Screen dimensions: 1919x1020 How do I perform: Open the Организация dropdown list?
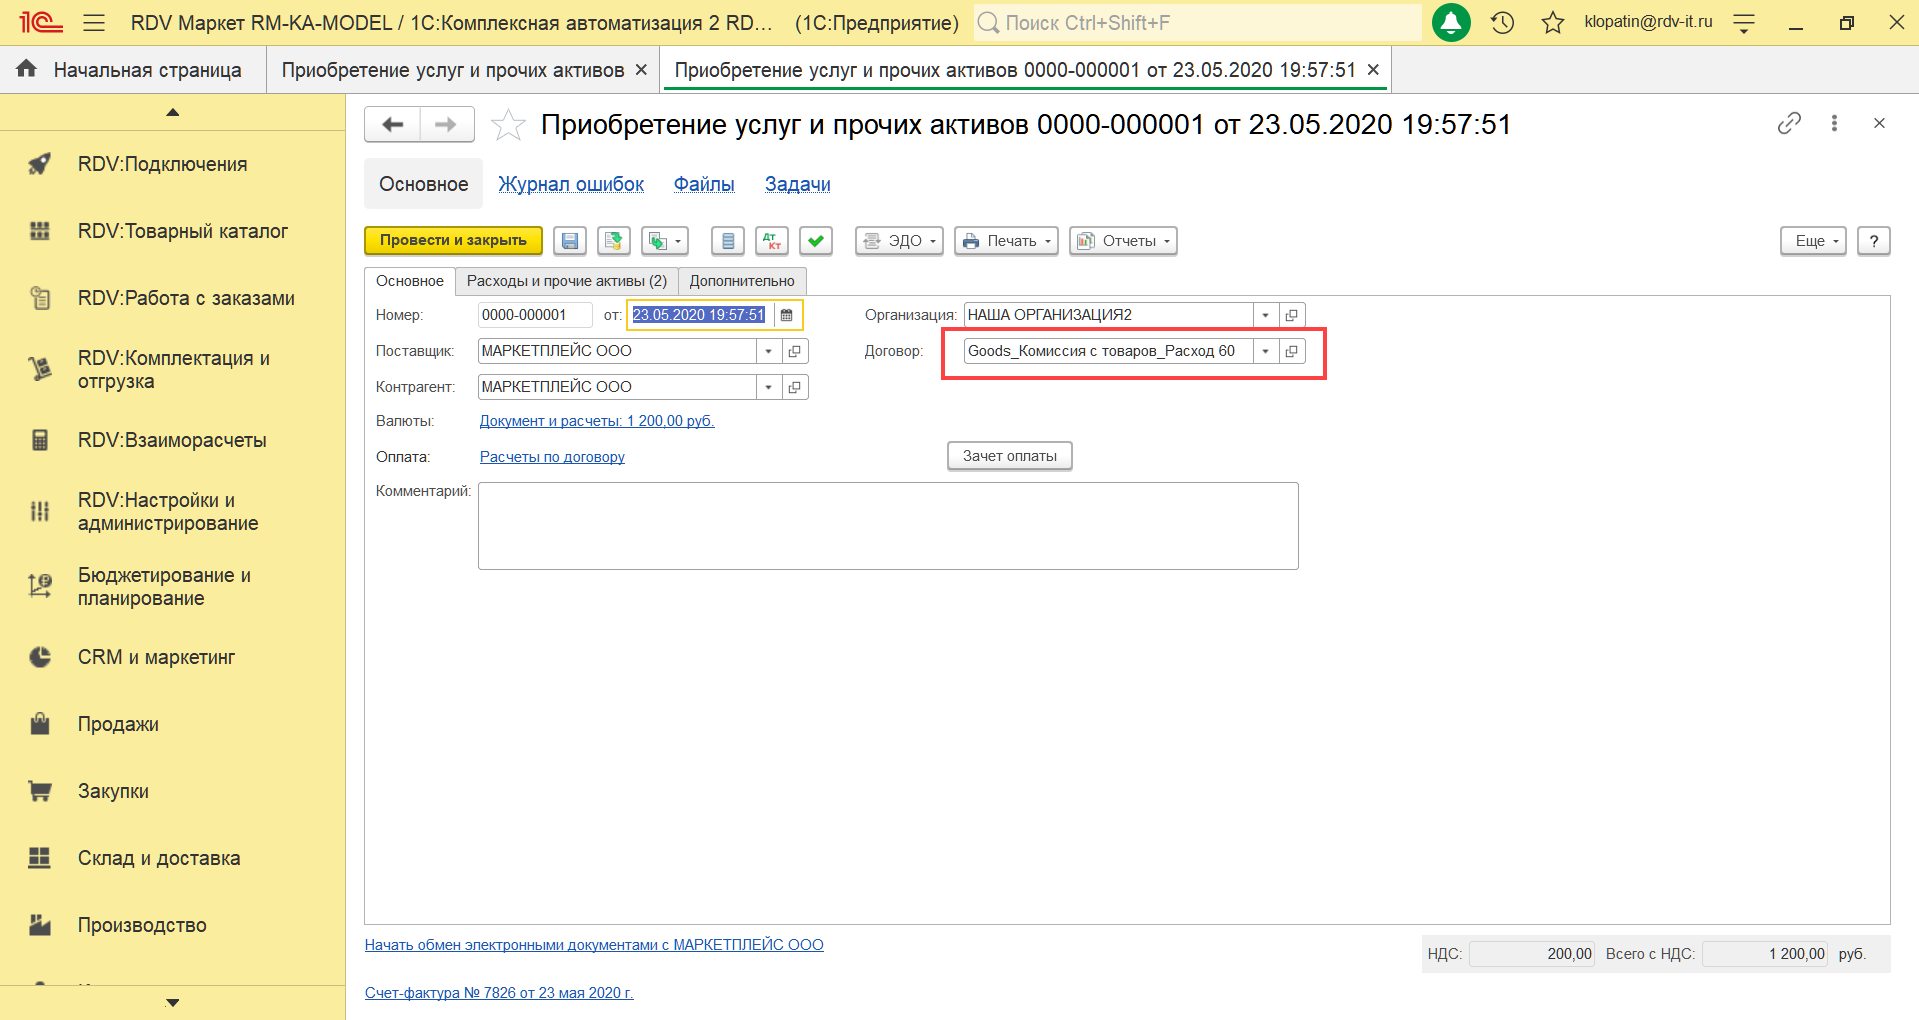click(1266, 315)
